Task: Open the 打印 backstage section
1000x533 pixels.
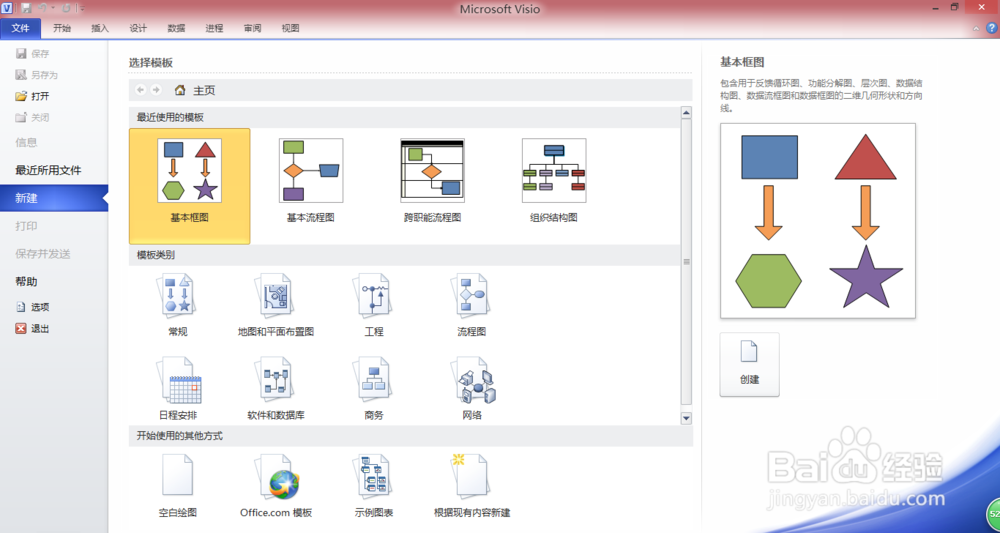Action: pyautogui.click(x=26, y=226)
